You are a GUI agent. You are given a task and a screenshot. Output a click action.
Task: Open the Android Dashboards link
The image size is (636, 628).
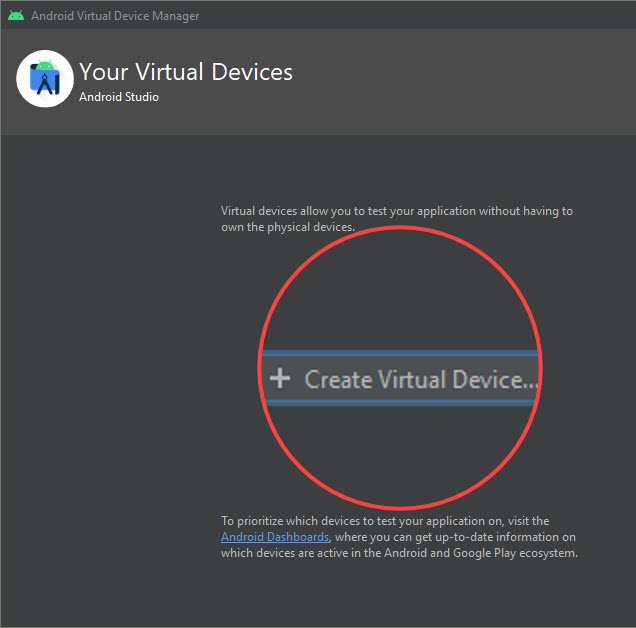pos(274,537)
